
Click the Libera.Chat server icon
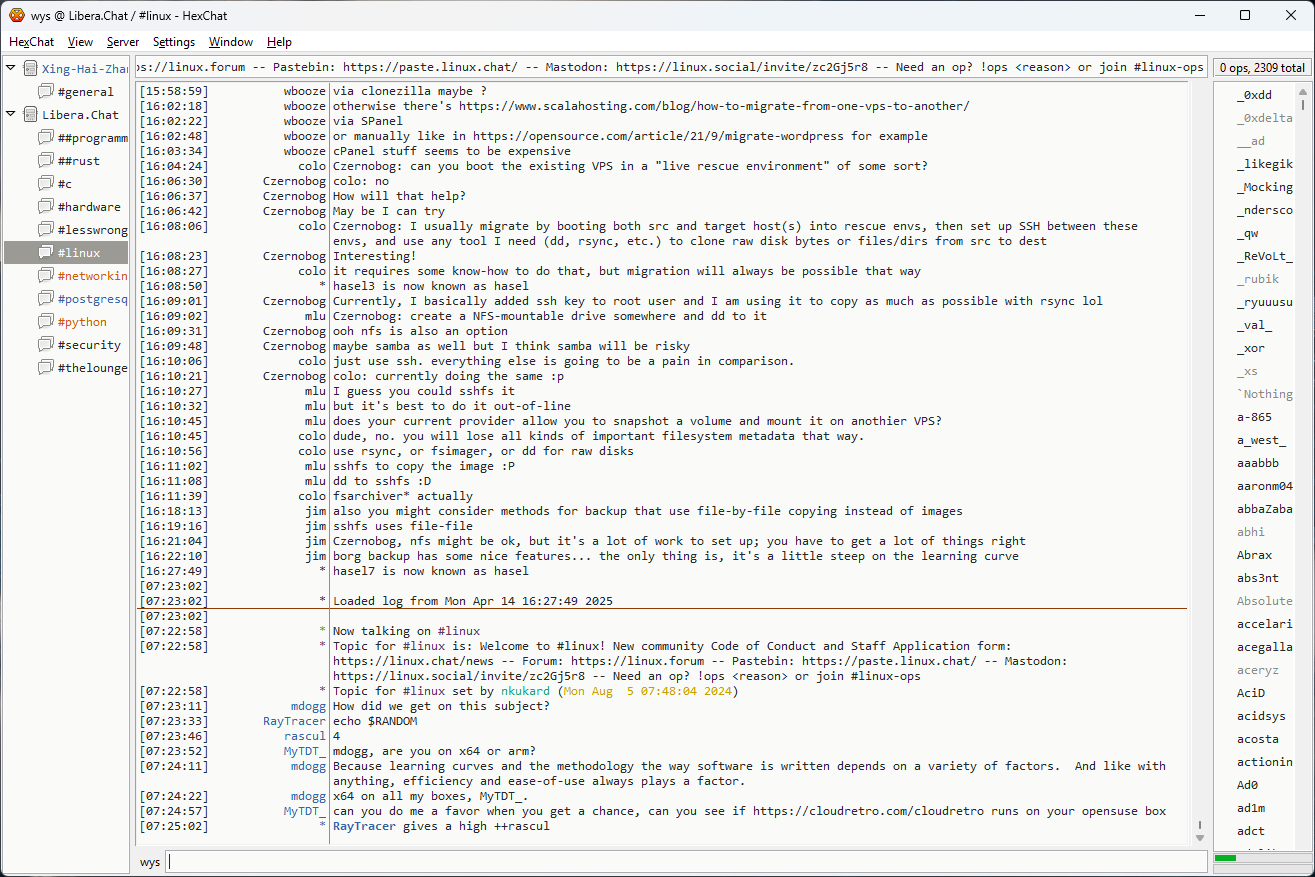[x=30, y=115]
